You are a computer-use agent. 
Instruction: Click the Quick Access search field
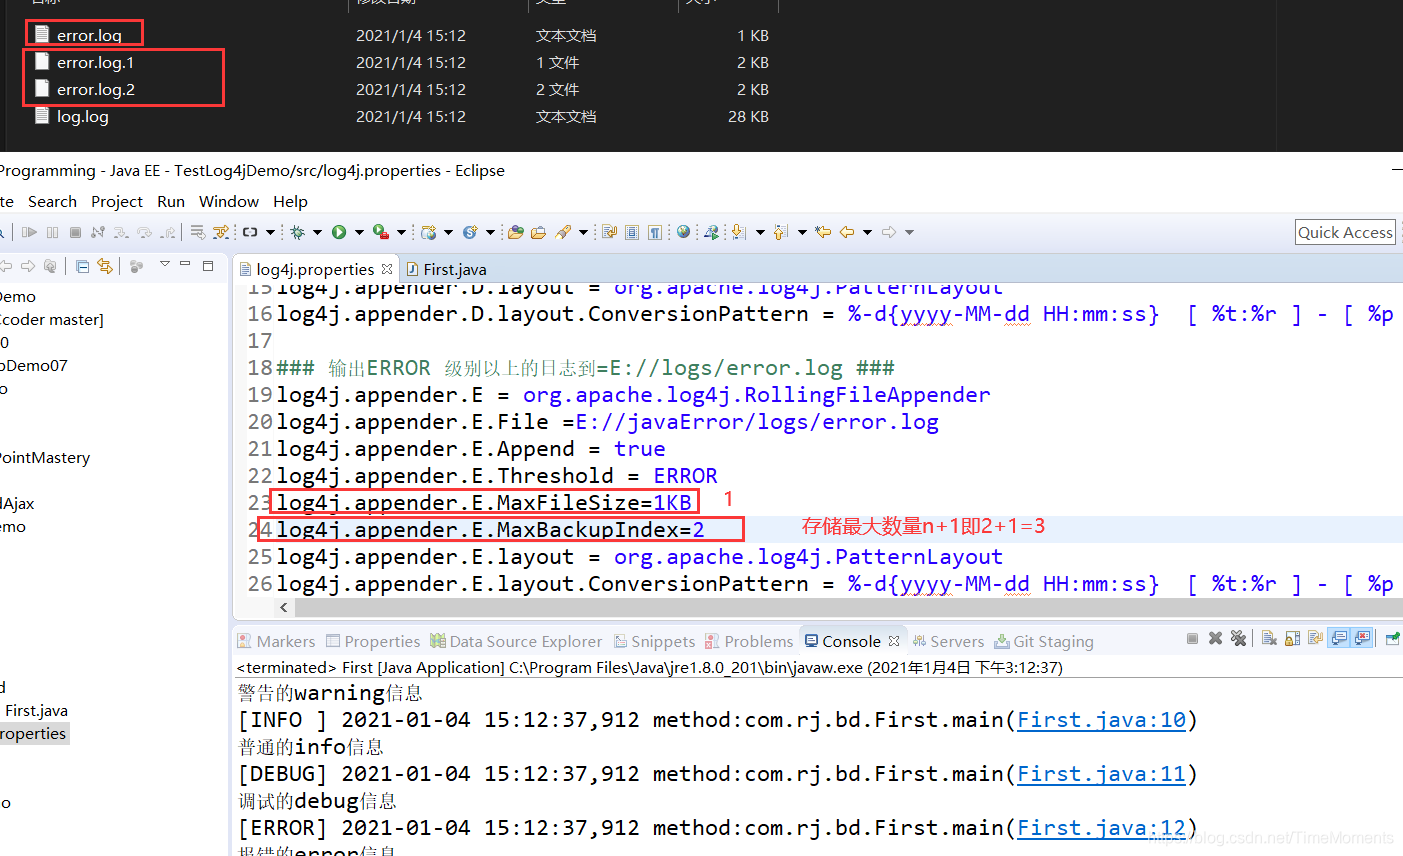1345,232
